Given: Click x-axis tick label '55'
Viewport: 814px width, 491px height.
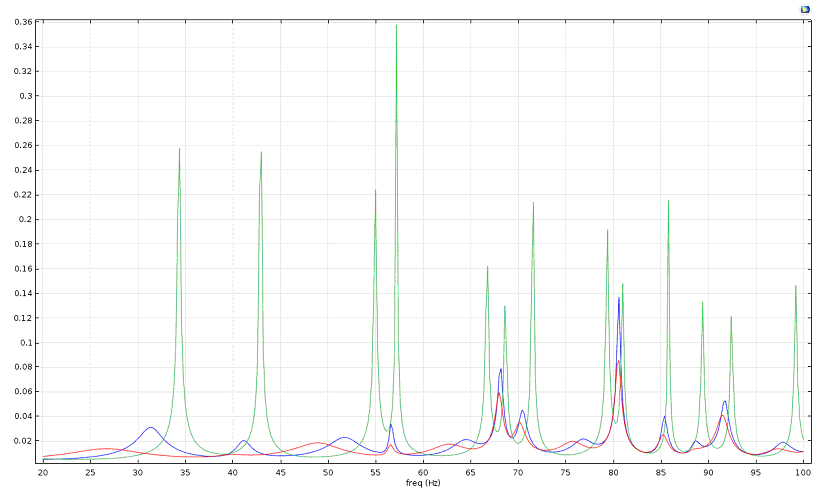Looking at the screenshot, I should point(375,472).
